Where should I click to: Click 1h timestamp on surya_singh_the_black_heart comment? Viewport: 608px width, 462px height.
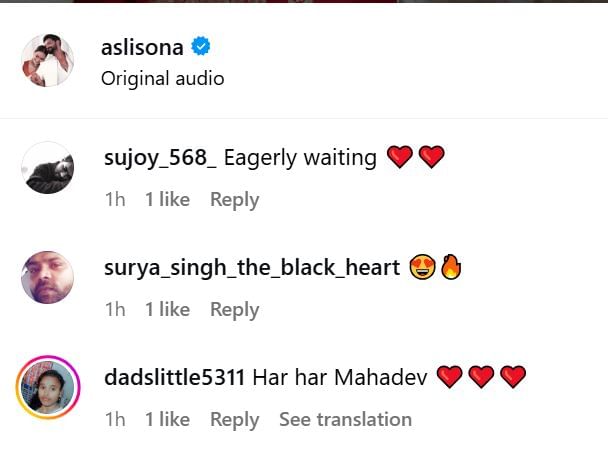(115, 309)
